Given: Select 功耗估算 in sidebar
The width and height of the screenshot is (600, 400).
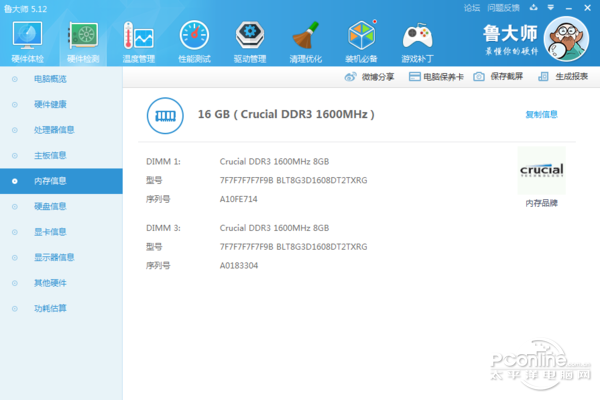Looking at the screenshot, I should pos(50,309).
